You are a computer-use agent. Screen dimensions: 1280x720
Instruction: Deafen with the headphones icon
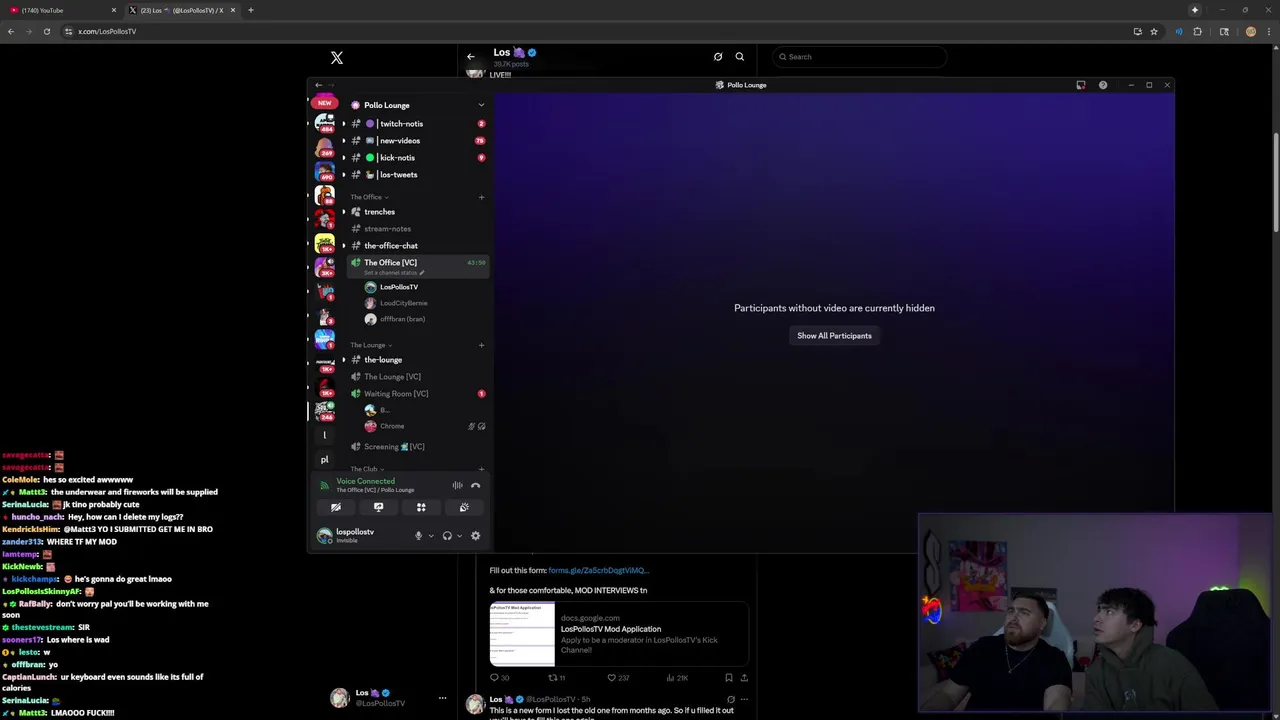pyautogui.click(x=447, y=536)
